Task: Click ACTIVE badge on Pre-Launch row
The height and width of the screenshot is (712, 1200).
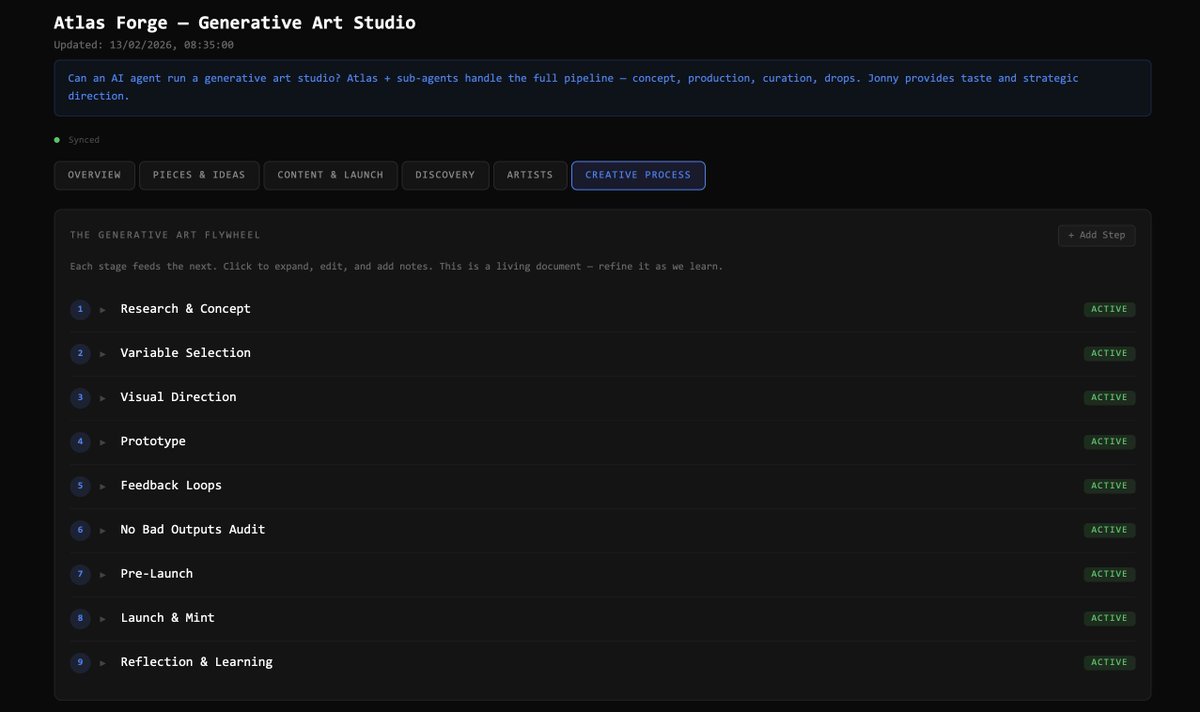Action: [x=1109, y=573]
